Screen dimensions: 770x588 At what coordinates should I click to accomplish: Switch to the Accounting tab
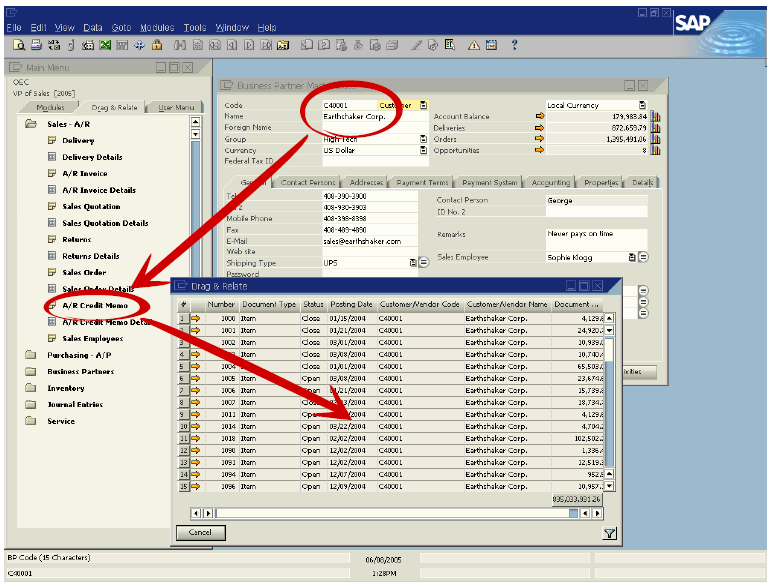point(550,182)
